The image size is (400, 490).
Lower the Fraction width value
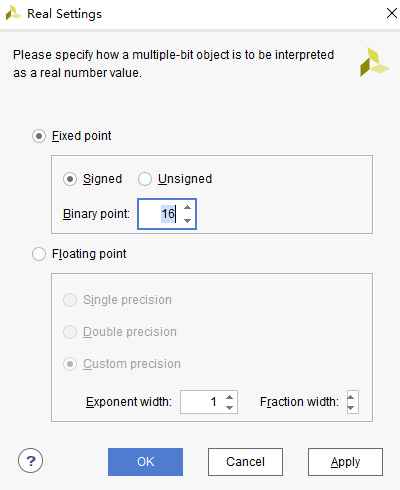(x=351, y=407)
